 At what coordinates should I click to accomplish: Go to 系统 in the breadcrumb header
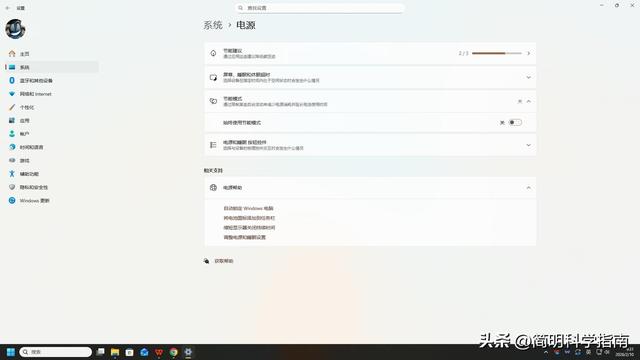click(213, 25)
